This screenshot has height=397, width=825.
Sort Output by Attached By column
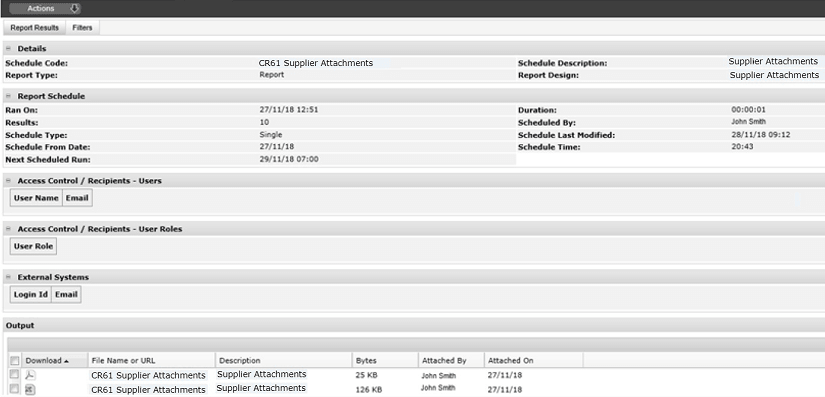coord(451,361)
